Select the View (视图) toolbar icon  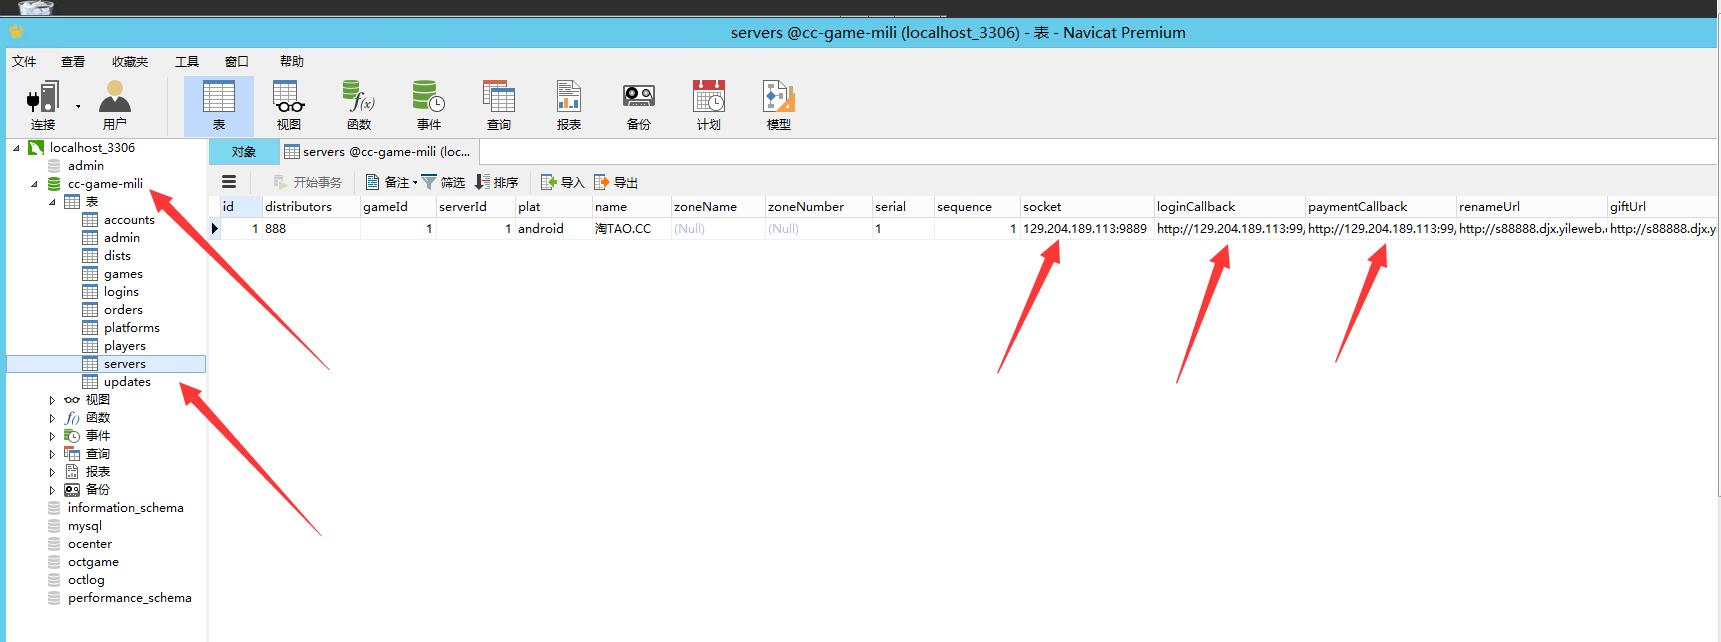(x=288, y=105)
